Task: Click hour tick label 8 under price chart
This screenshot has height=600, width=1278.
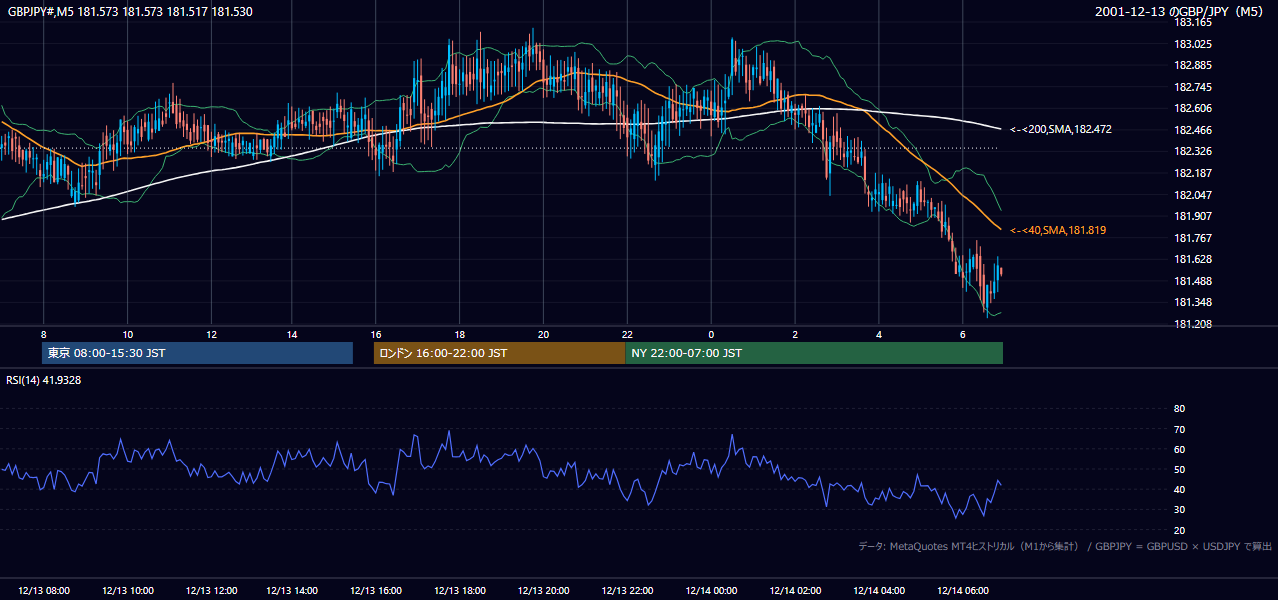Action: [x=44, y=334]
